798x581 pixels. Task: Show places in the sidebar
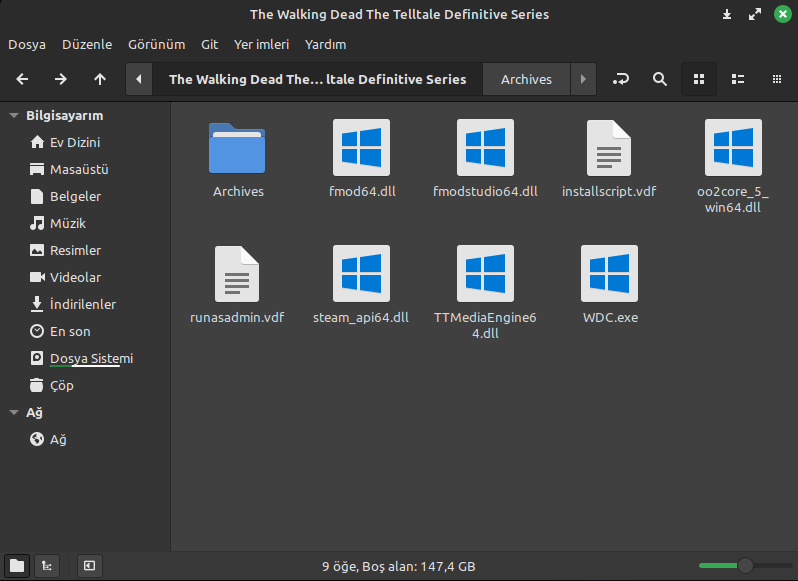17,566
